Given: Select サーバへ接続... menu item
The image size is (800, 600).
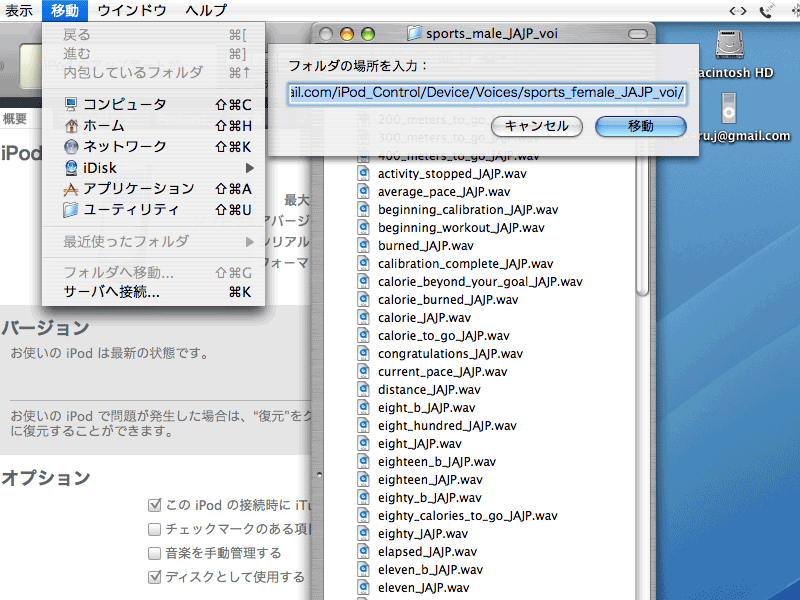Looking at the screenshot, I should 153,292.
